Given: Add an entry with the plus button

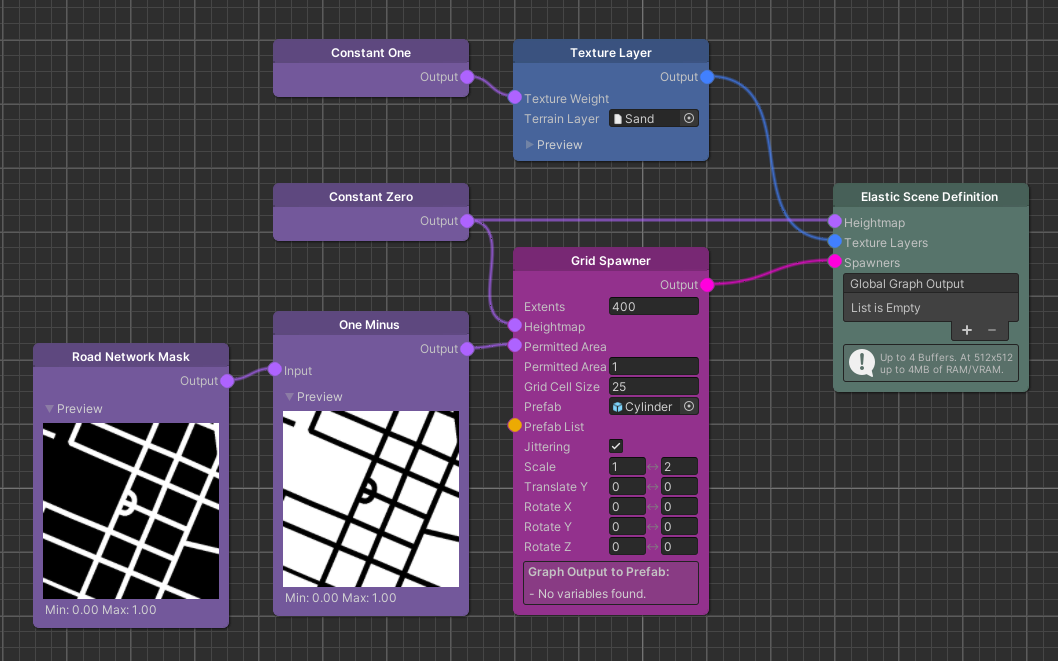Looking at the screenshot, I should [x=966, y=330].
